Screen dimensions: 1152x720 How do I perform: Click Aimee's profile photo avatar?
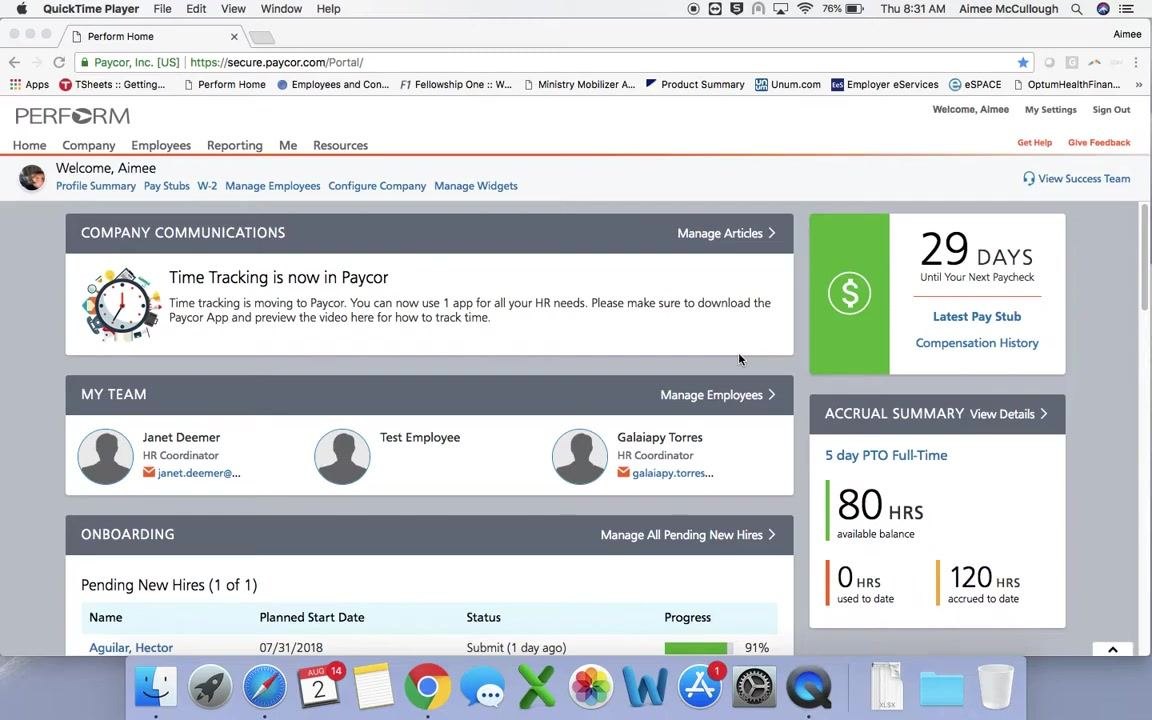[32, 177]
